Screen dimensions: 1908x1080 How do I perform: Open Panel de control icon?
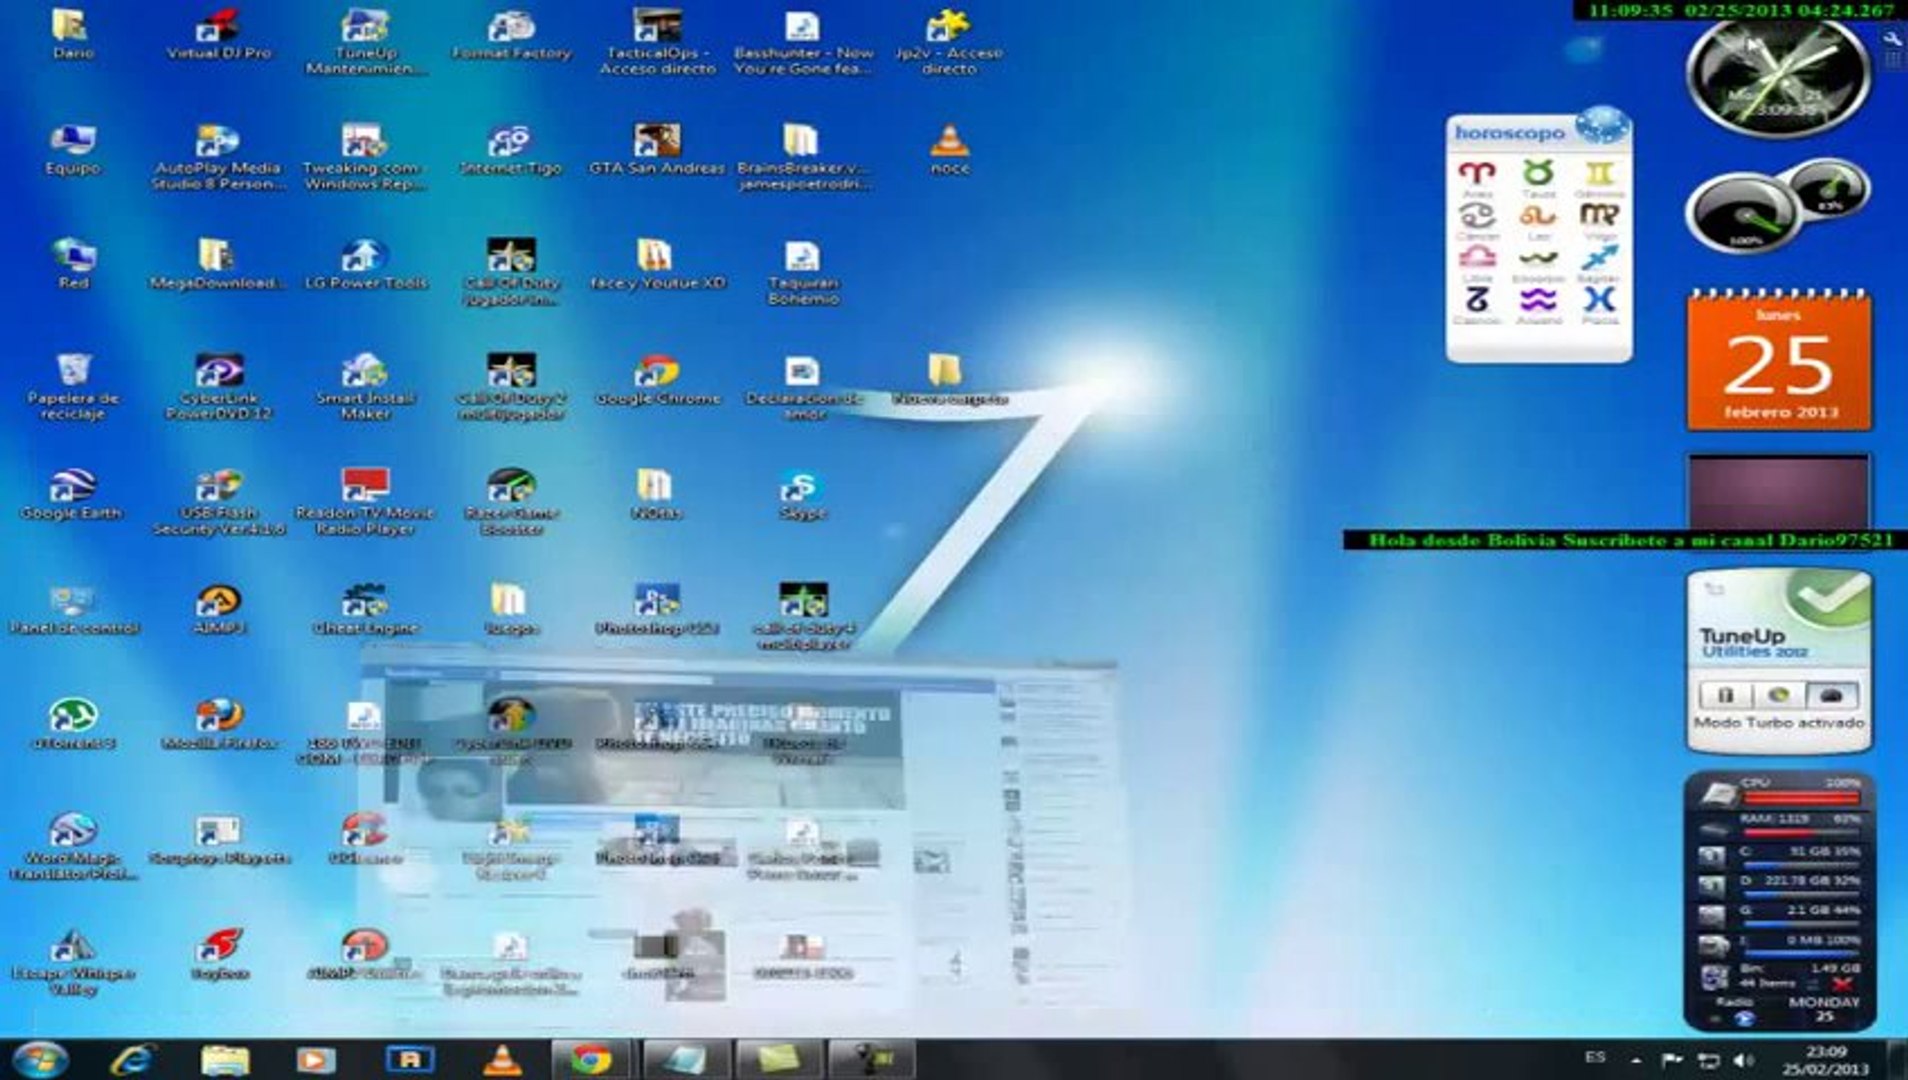[72, 609]
